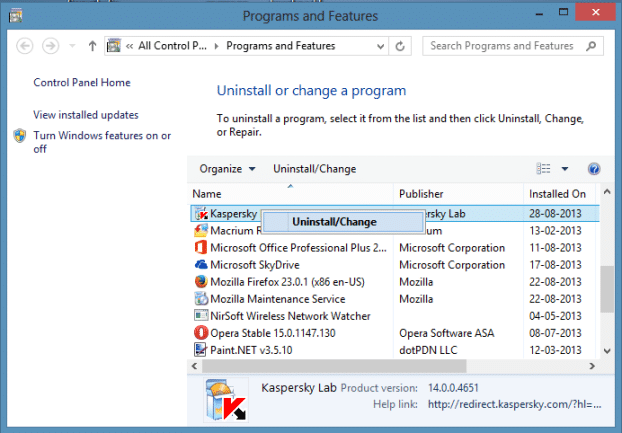Expand the address bar history dropdown

tap(380, 46)
